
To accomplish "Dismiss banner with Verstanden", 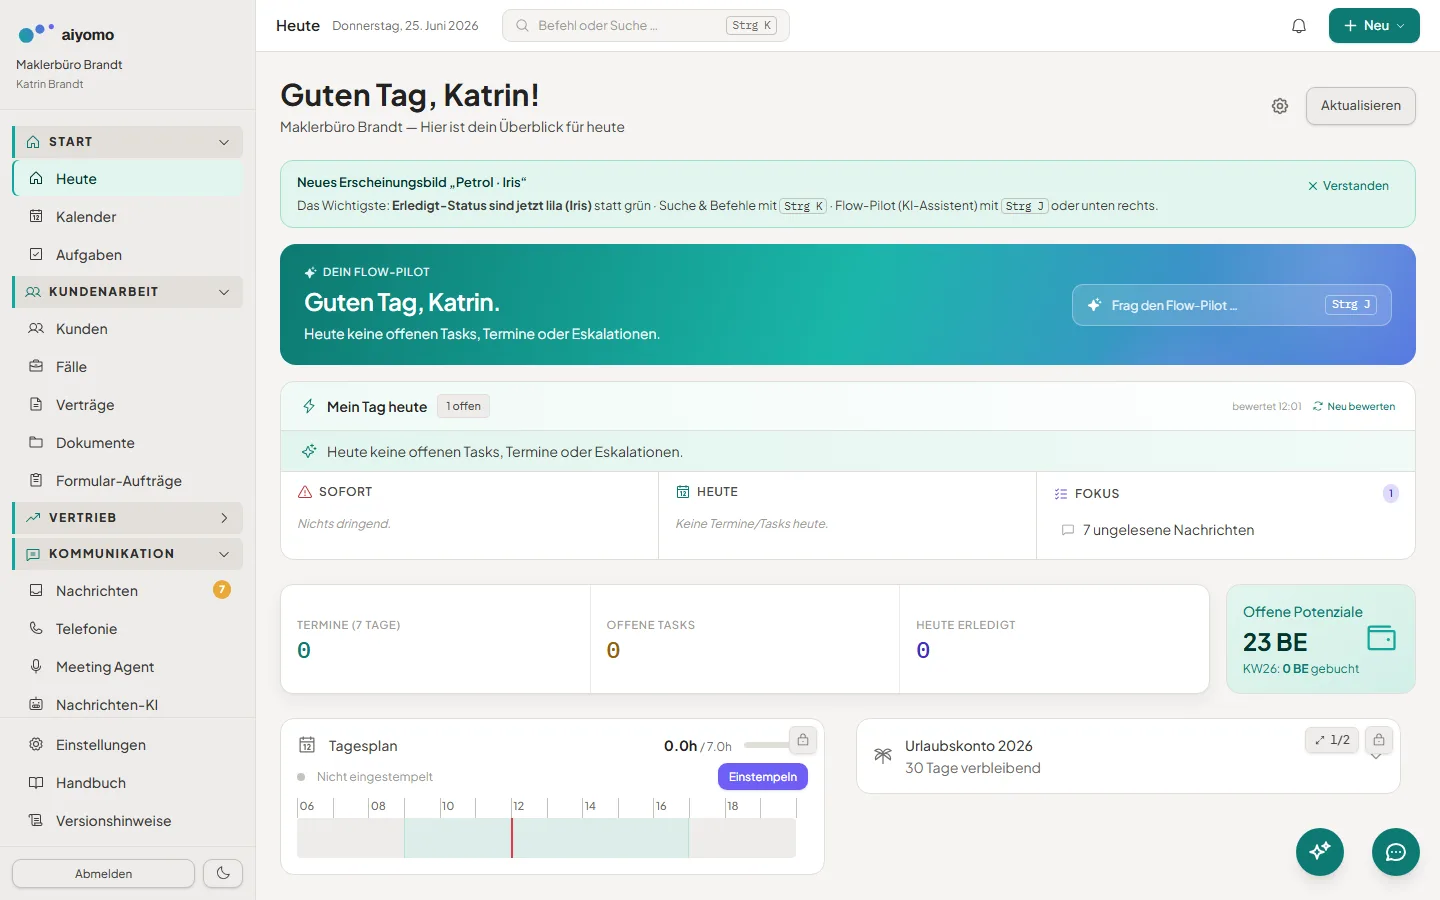I will pyautogui.click(x=1348, y=186).
